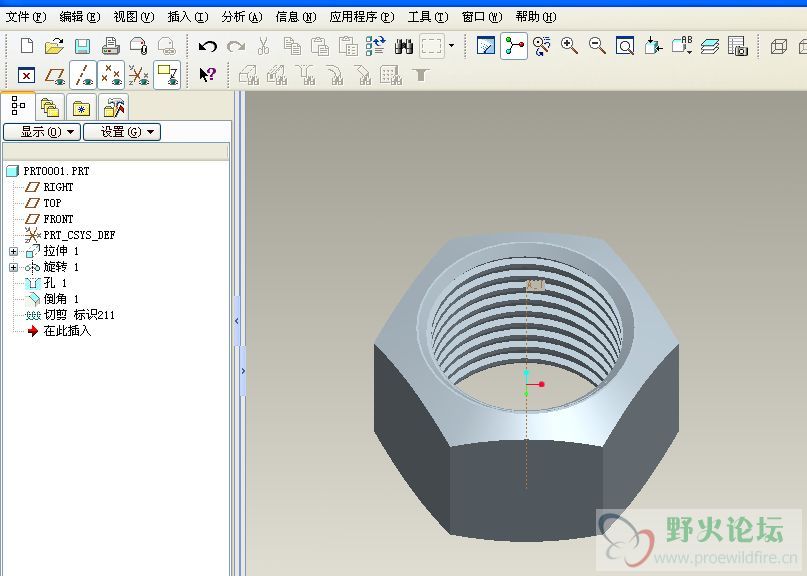Open an existing file via the folder icon
This screenshot has height=576, width=807.
tap(54, 46)
